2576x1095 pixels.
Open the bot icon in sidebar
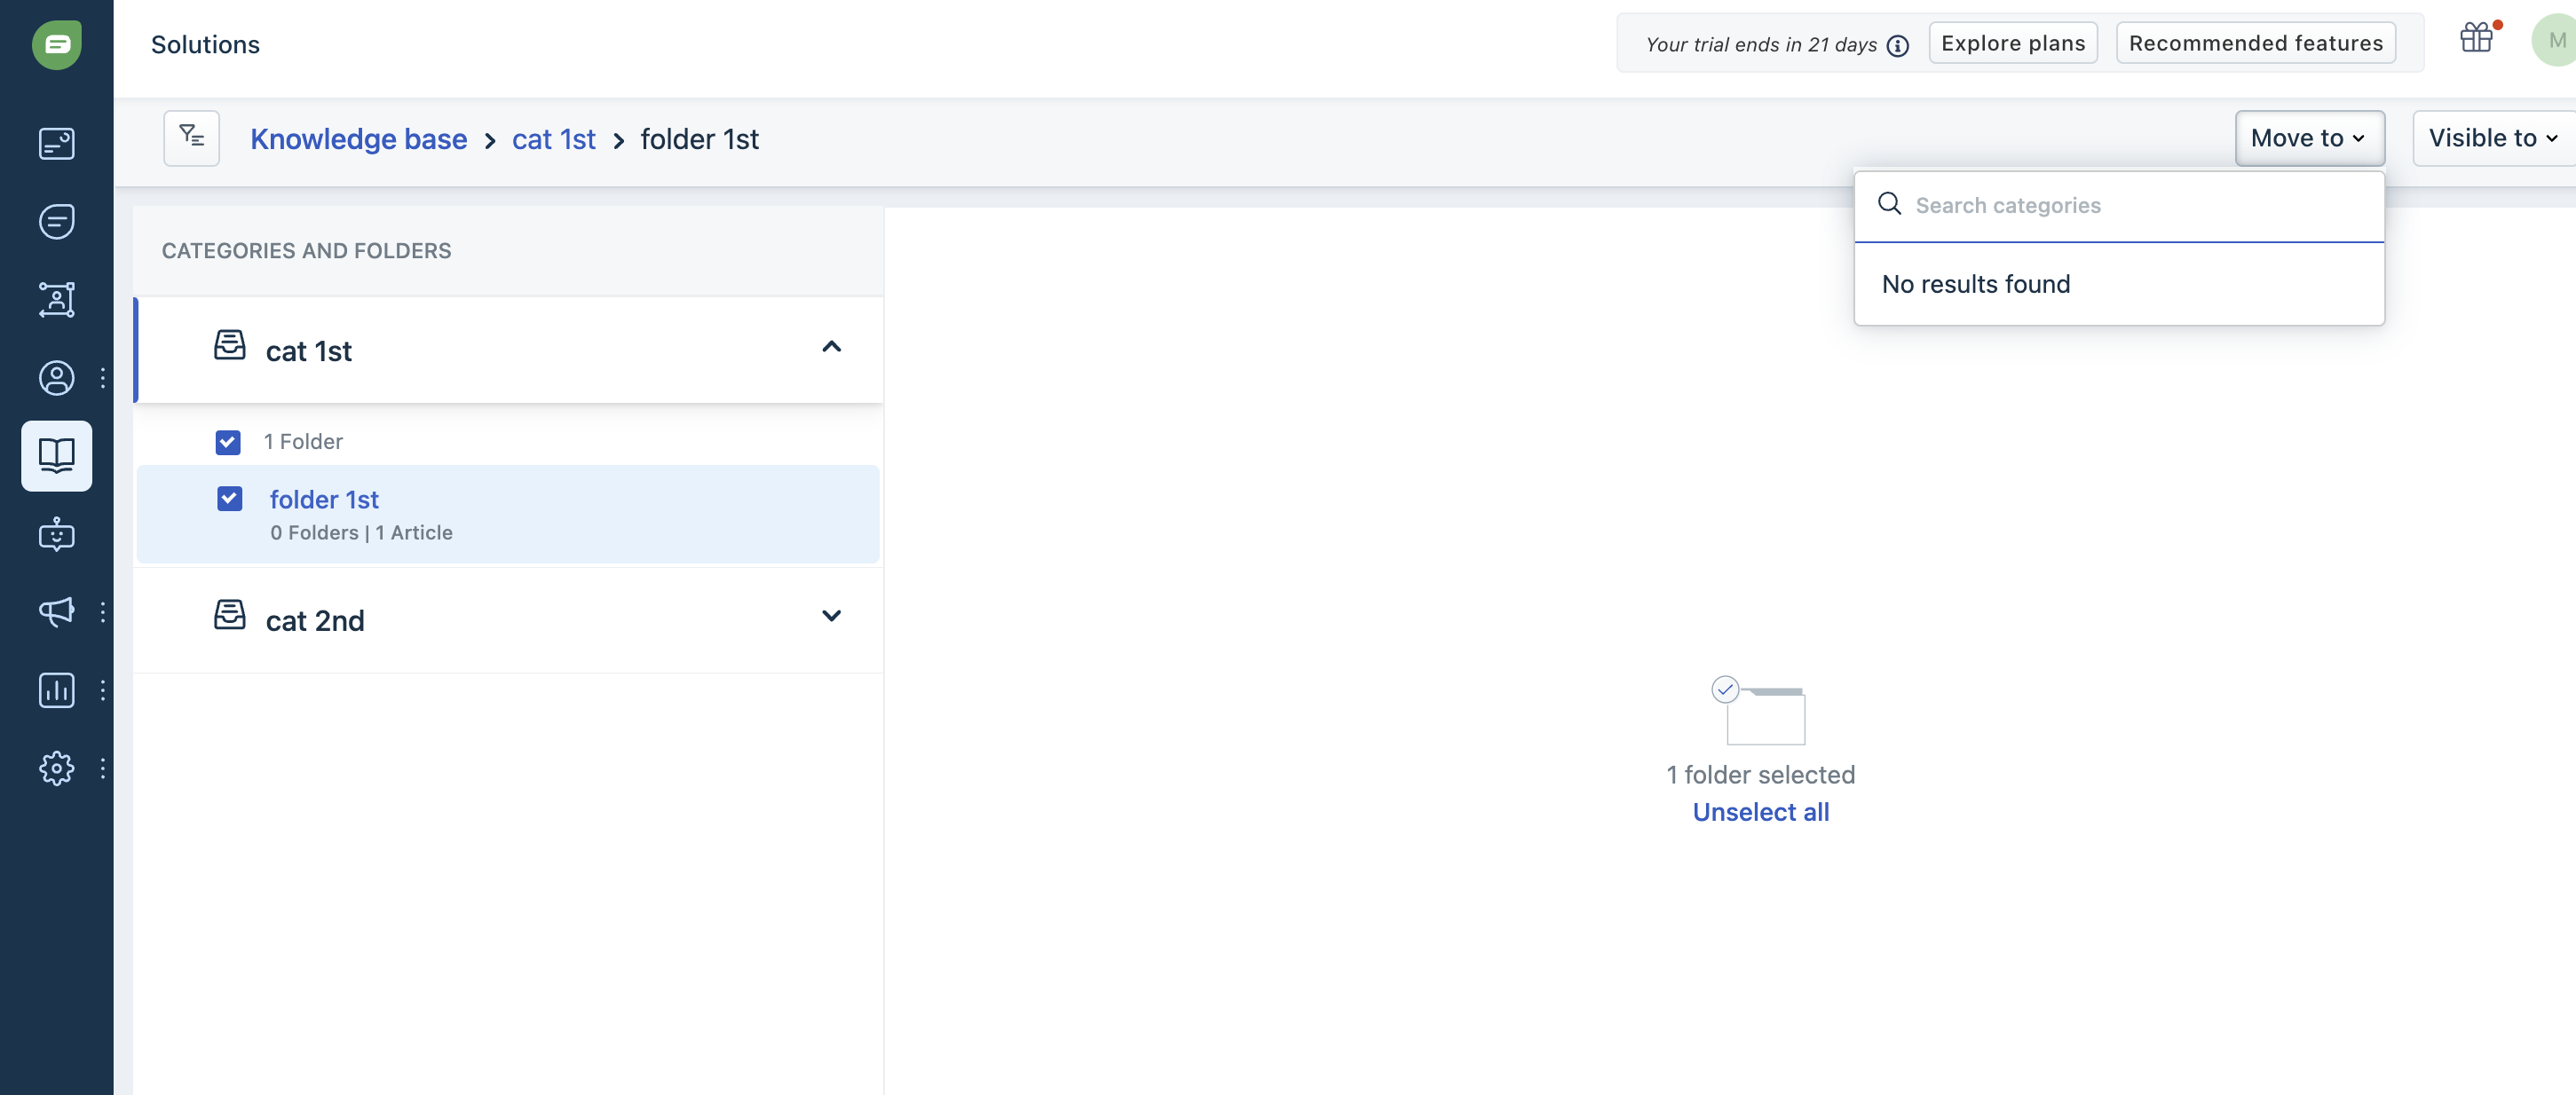pos(56,534)
